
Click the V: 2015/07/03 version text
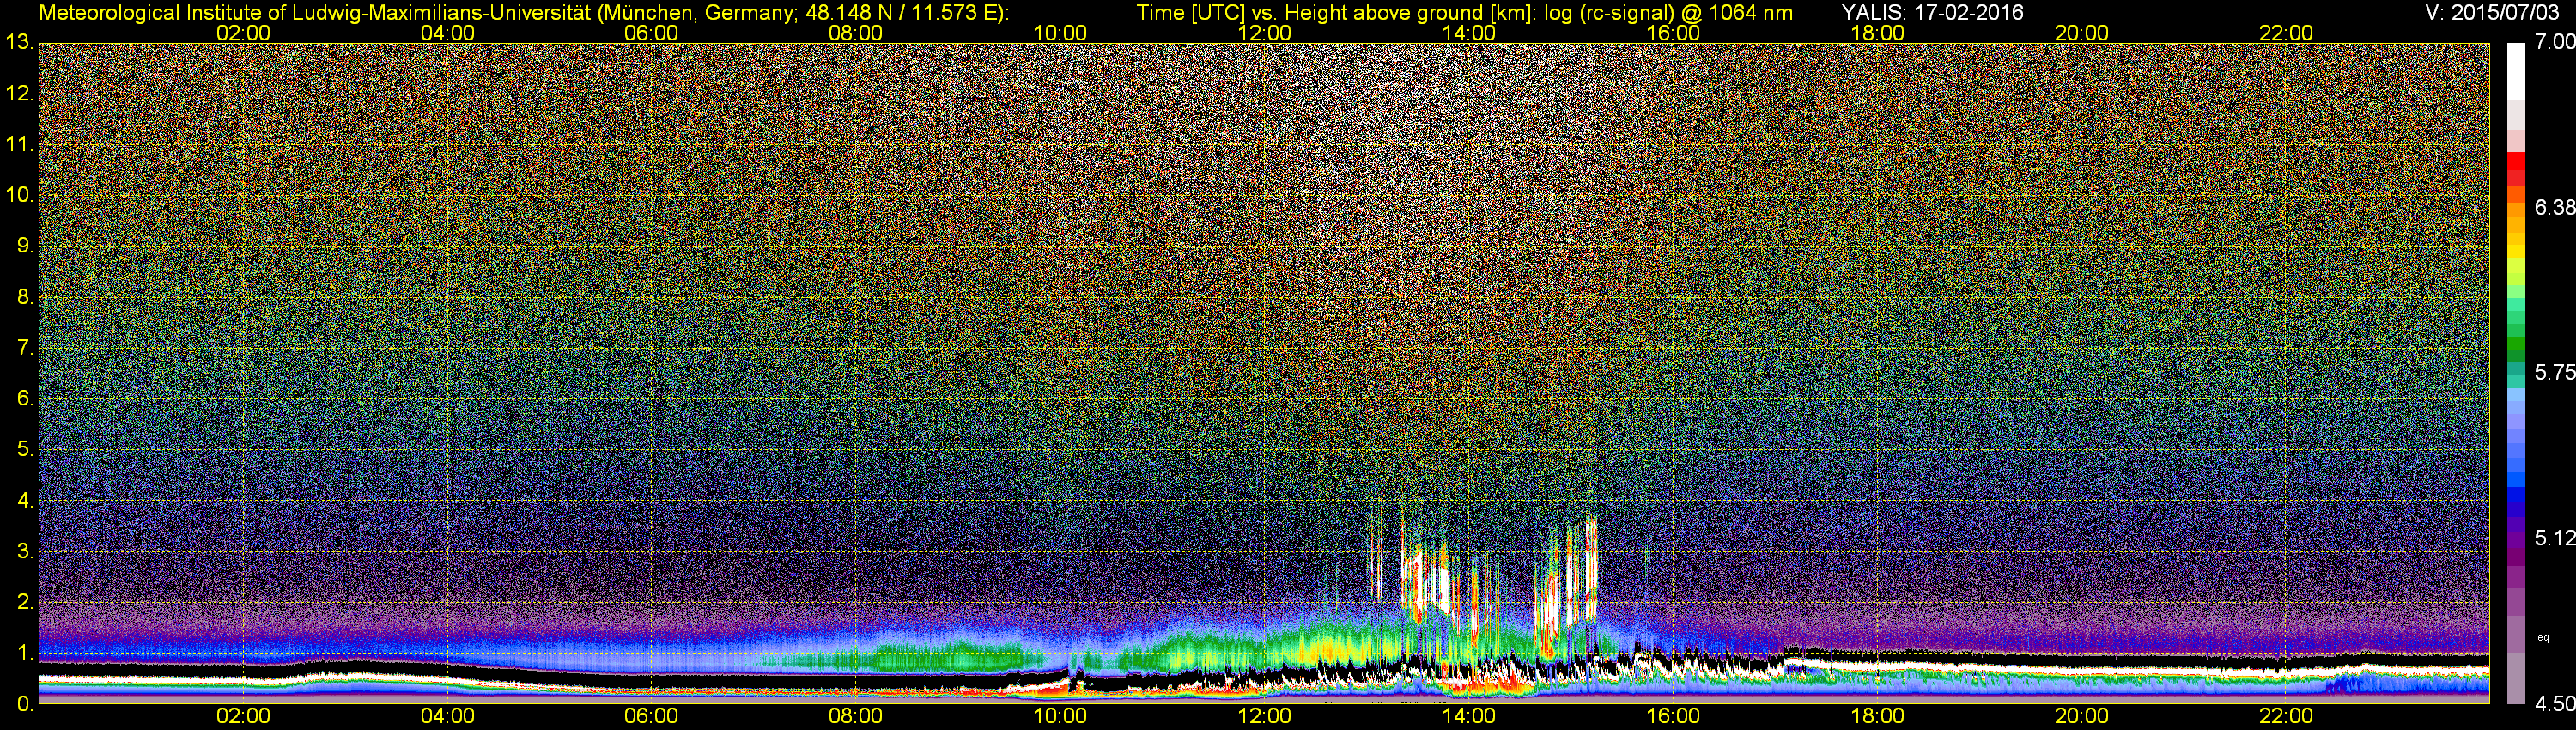2490,12
